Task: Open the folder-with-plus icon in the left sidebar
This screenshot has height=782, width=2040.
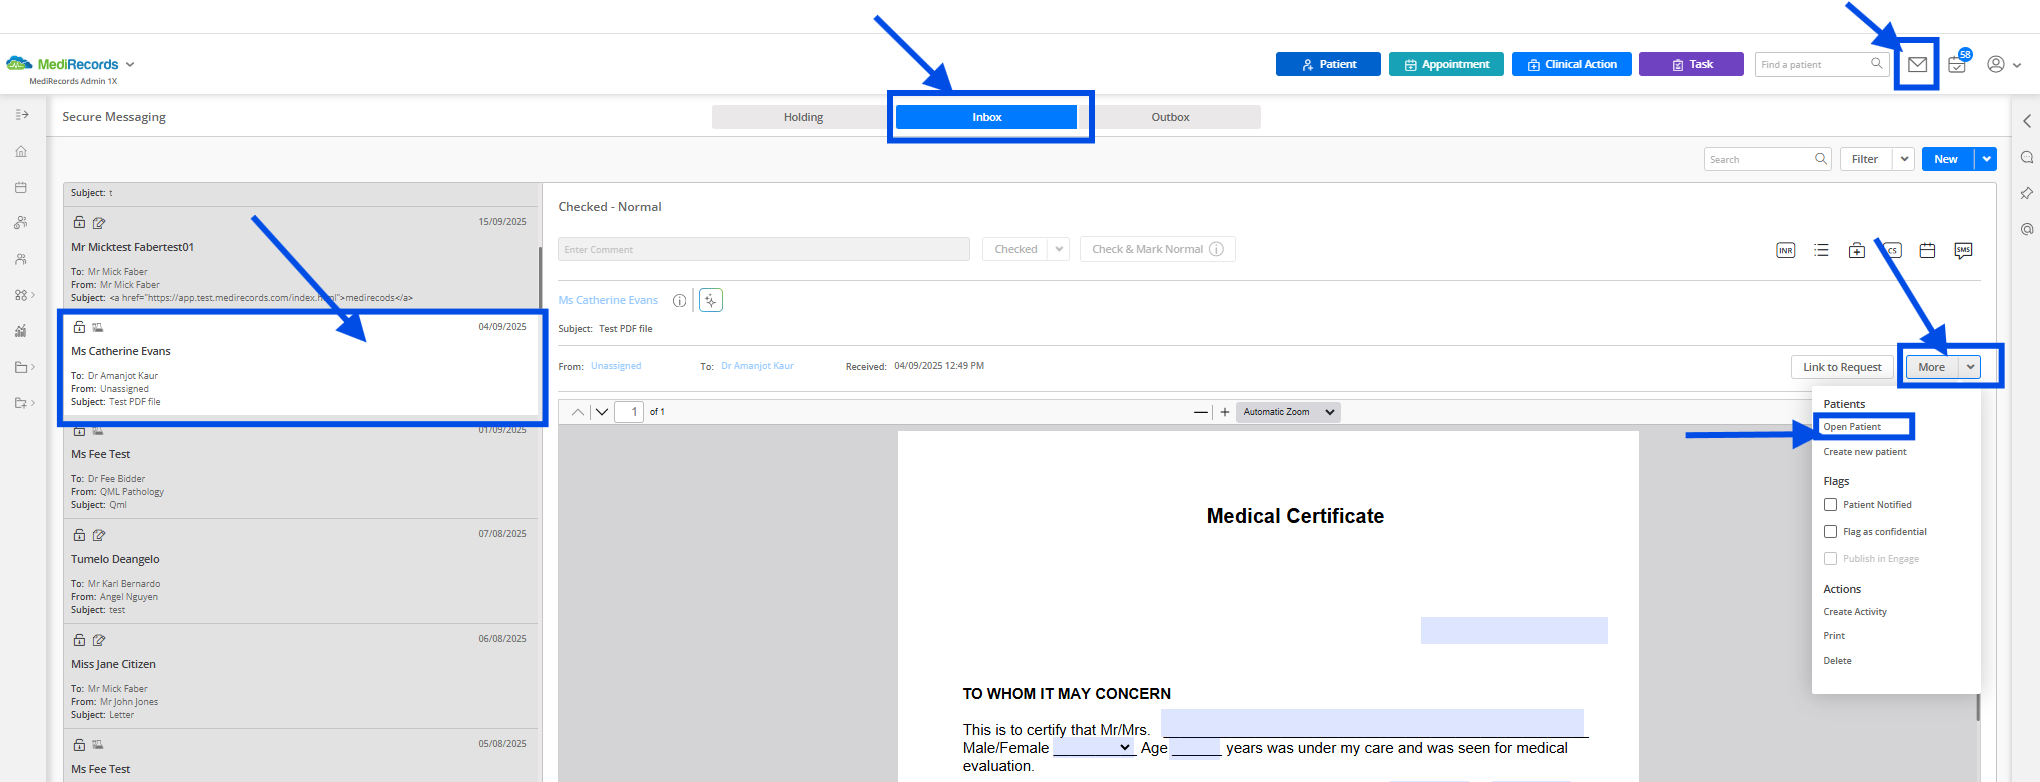Action: [x=24, y=403]
